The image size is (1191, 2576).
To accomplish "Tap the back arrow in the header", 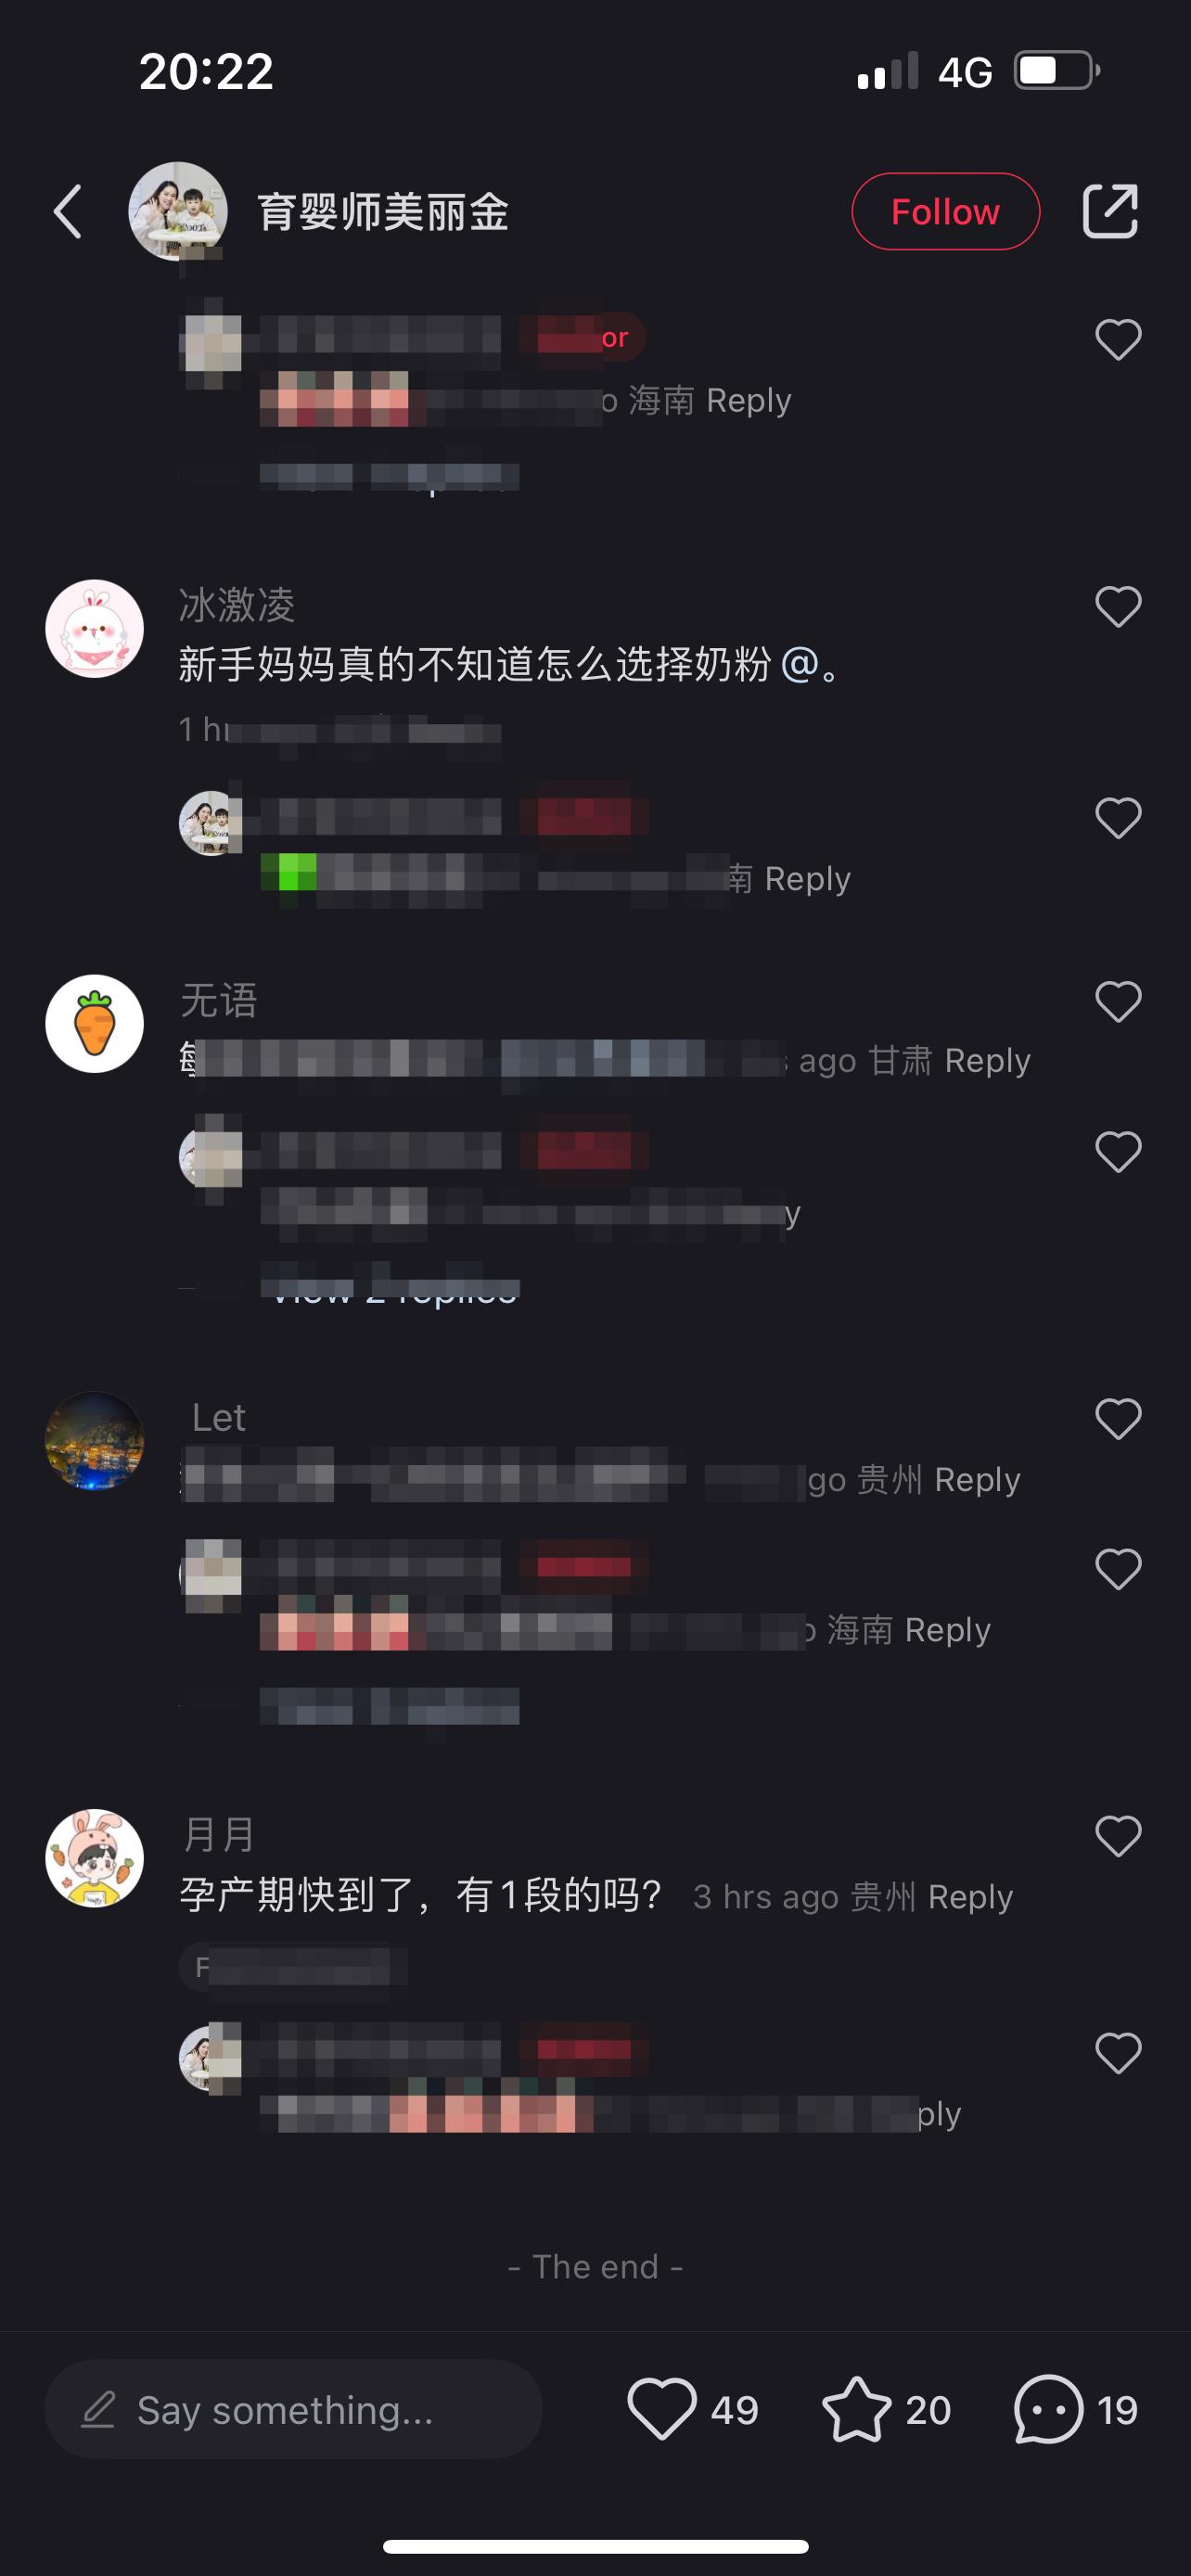I will 68,212.
